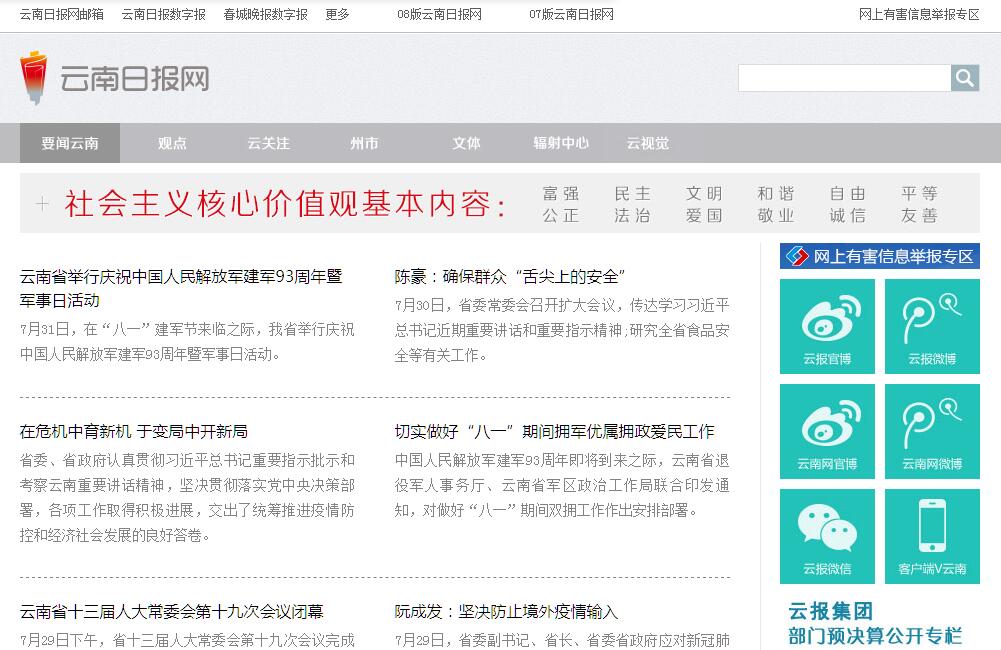Open the 云报微博 Tencent Weibo tile

click(x=932, y=326)
